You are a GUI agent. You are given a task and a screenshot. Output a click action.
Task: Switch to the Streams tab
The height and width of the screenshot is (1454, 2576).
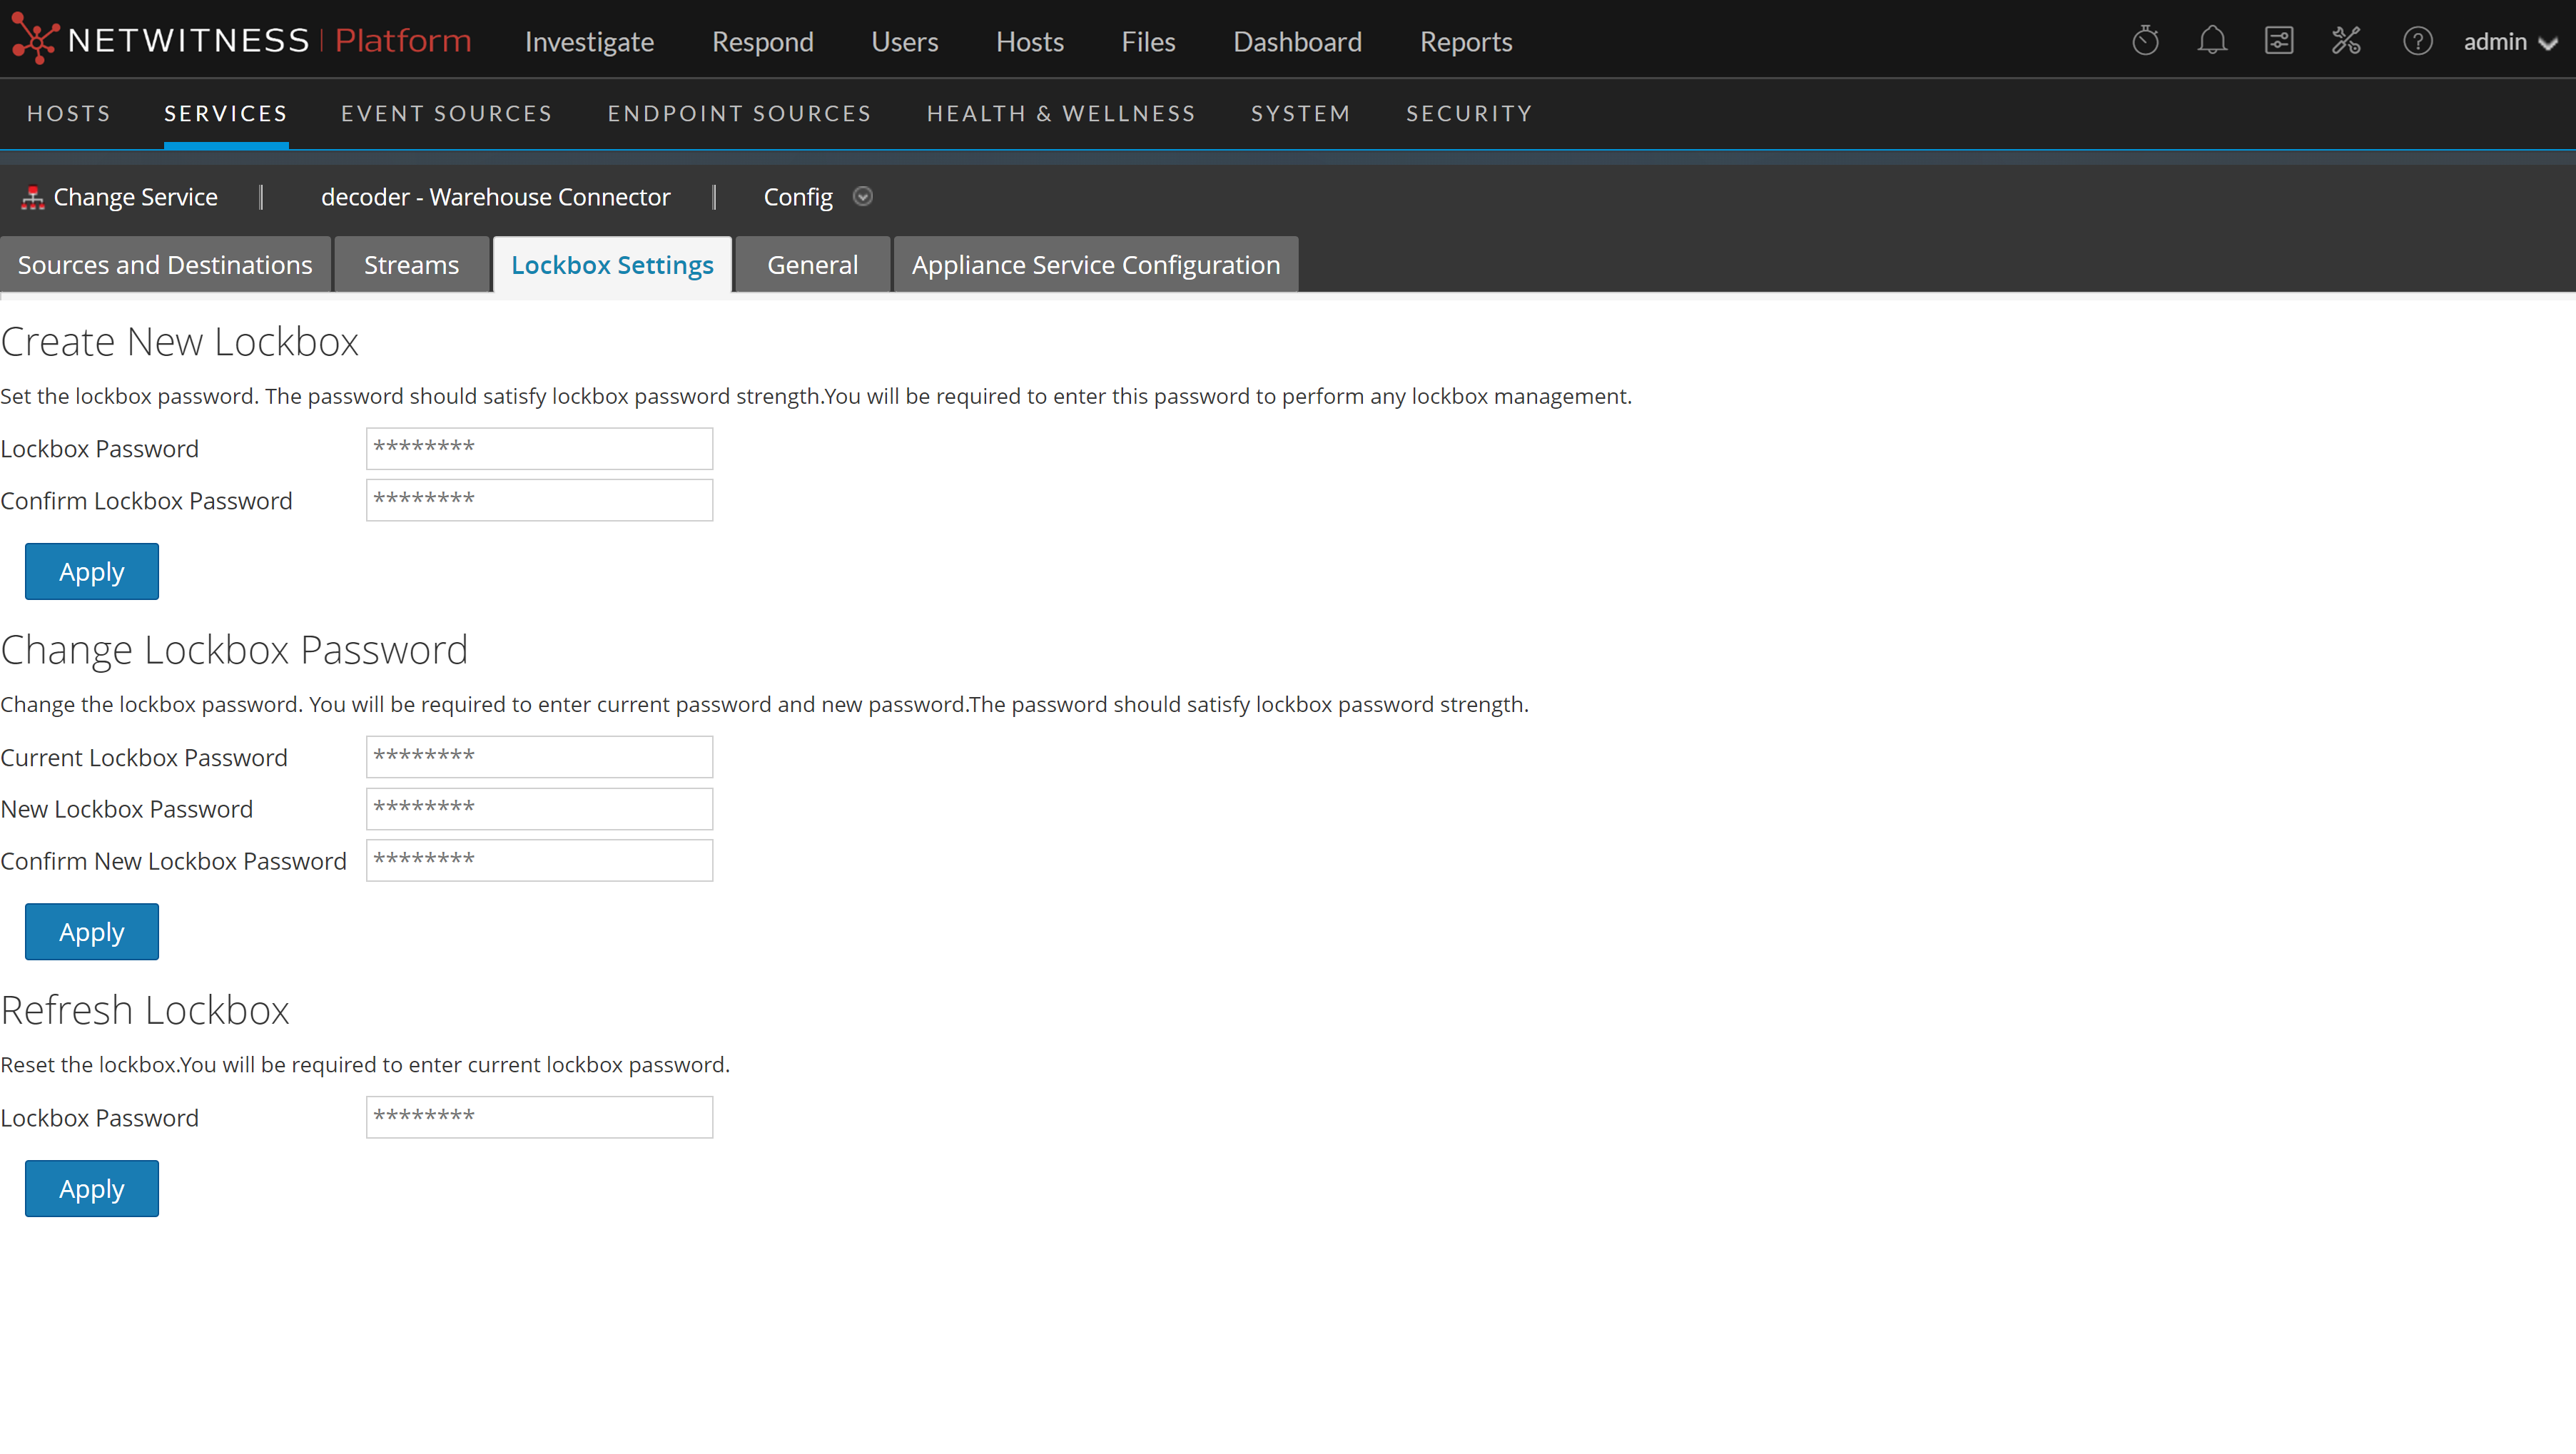[411, 265]
